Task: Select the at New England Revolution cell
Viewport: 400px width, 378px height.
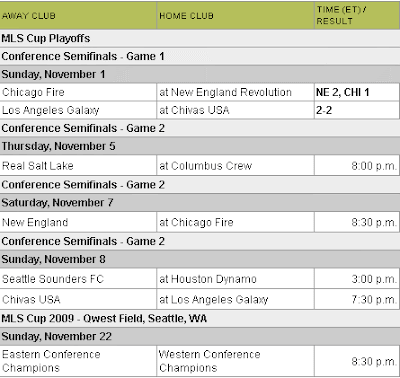Action: (x=235, y=92)
